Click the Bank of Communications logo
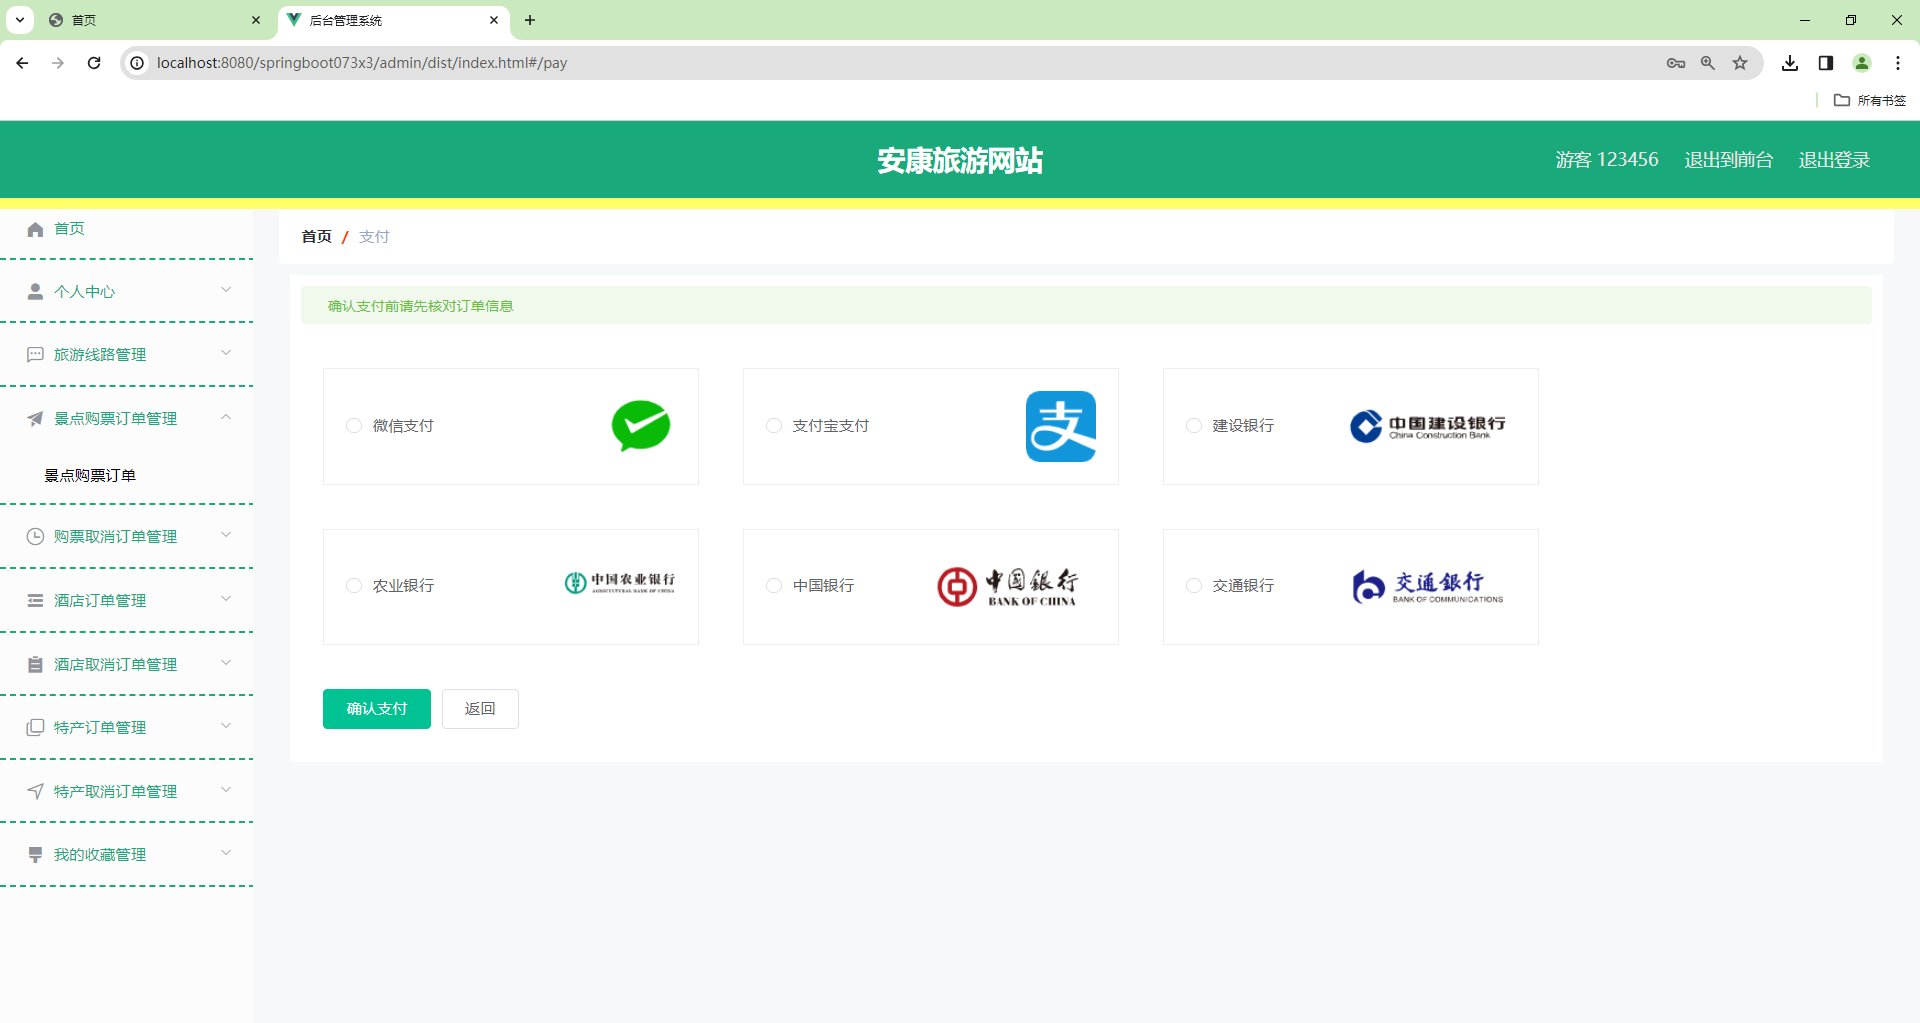 click(1427, 587)
